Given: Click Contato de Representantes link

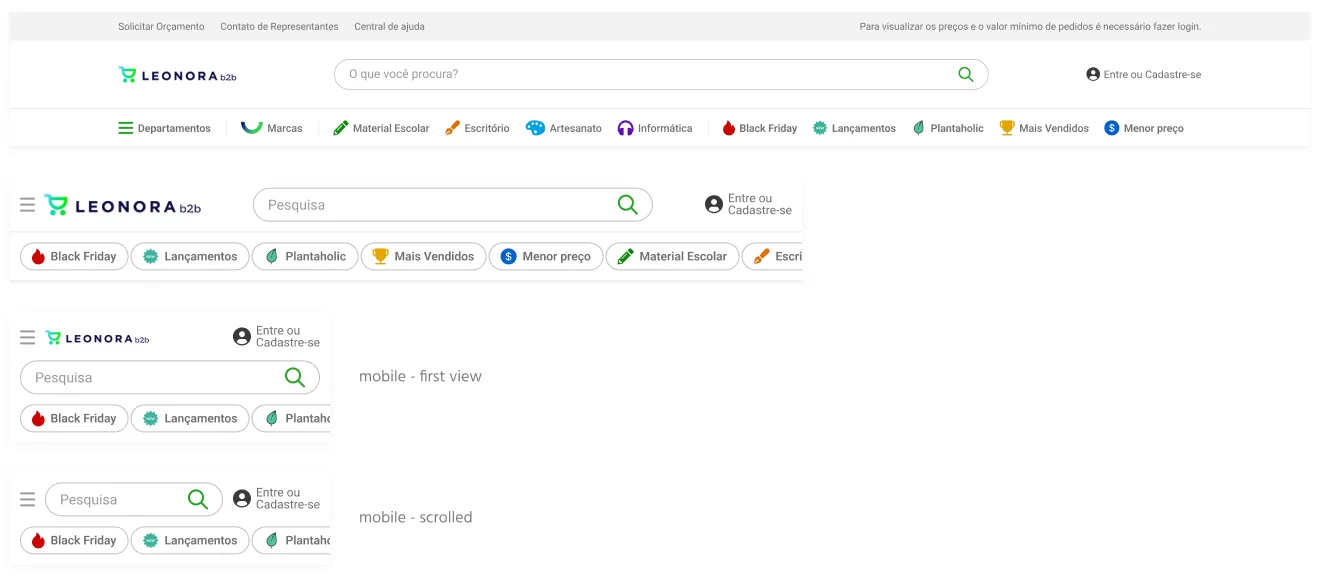Looking at the screenshot, I should click(279, 27).
